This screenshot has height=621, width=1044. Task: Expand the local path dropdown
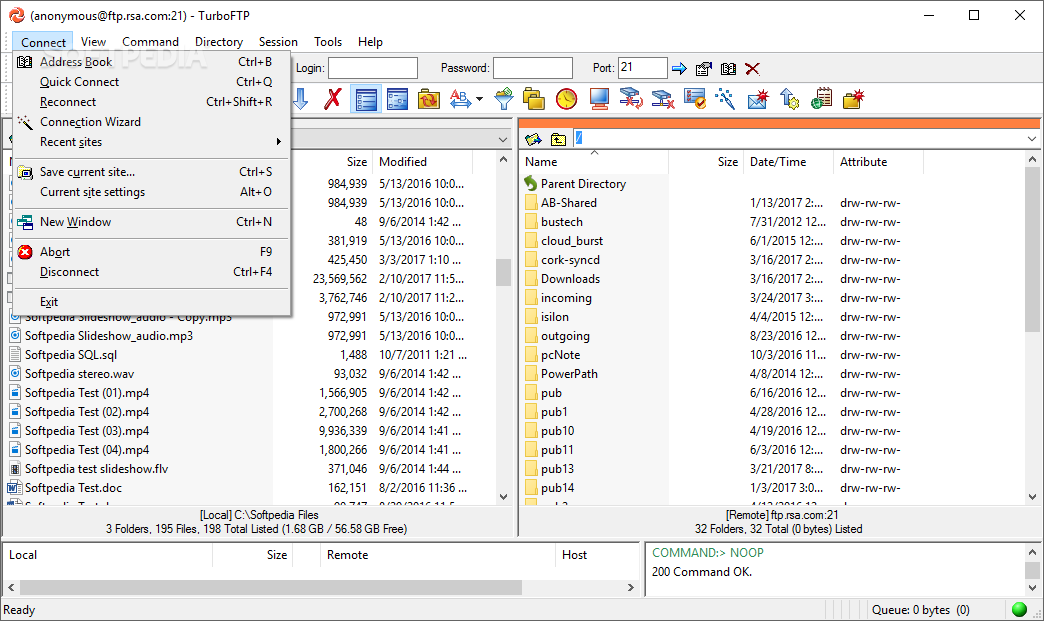[x=503, y=139]
